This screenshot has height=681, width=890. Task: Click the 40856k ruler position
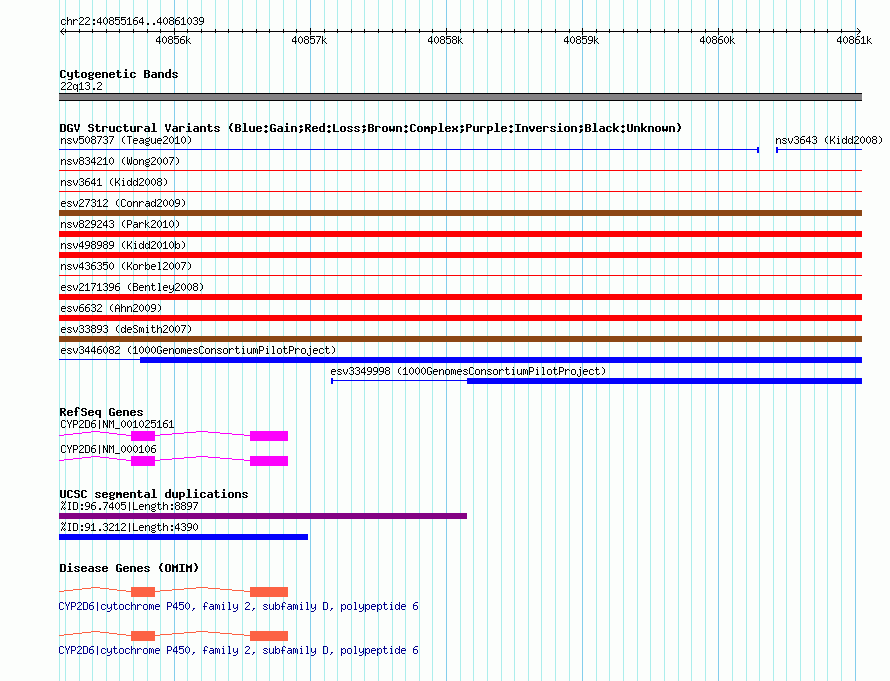[x=173, y=40]
